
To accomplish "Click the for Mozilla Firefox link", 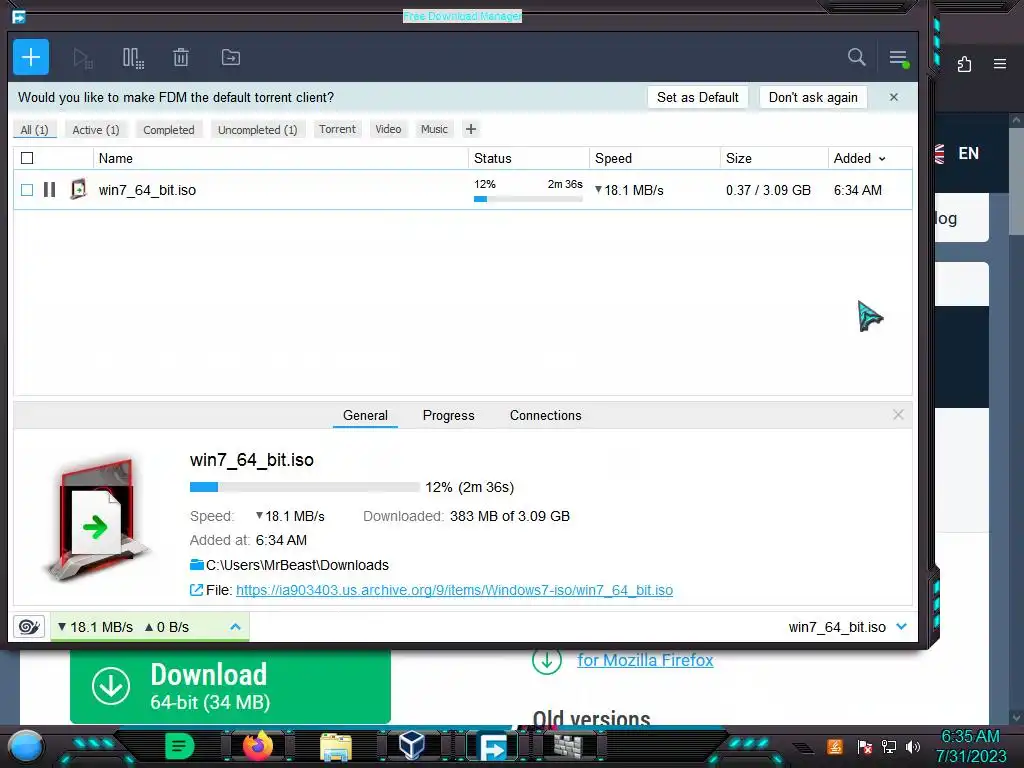I will (645, 660).
